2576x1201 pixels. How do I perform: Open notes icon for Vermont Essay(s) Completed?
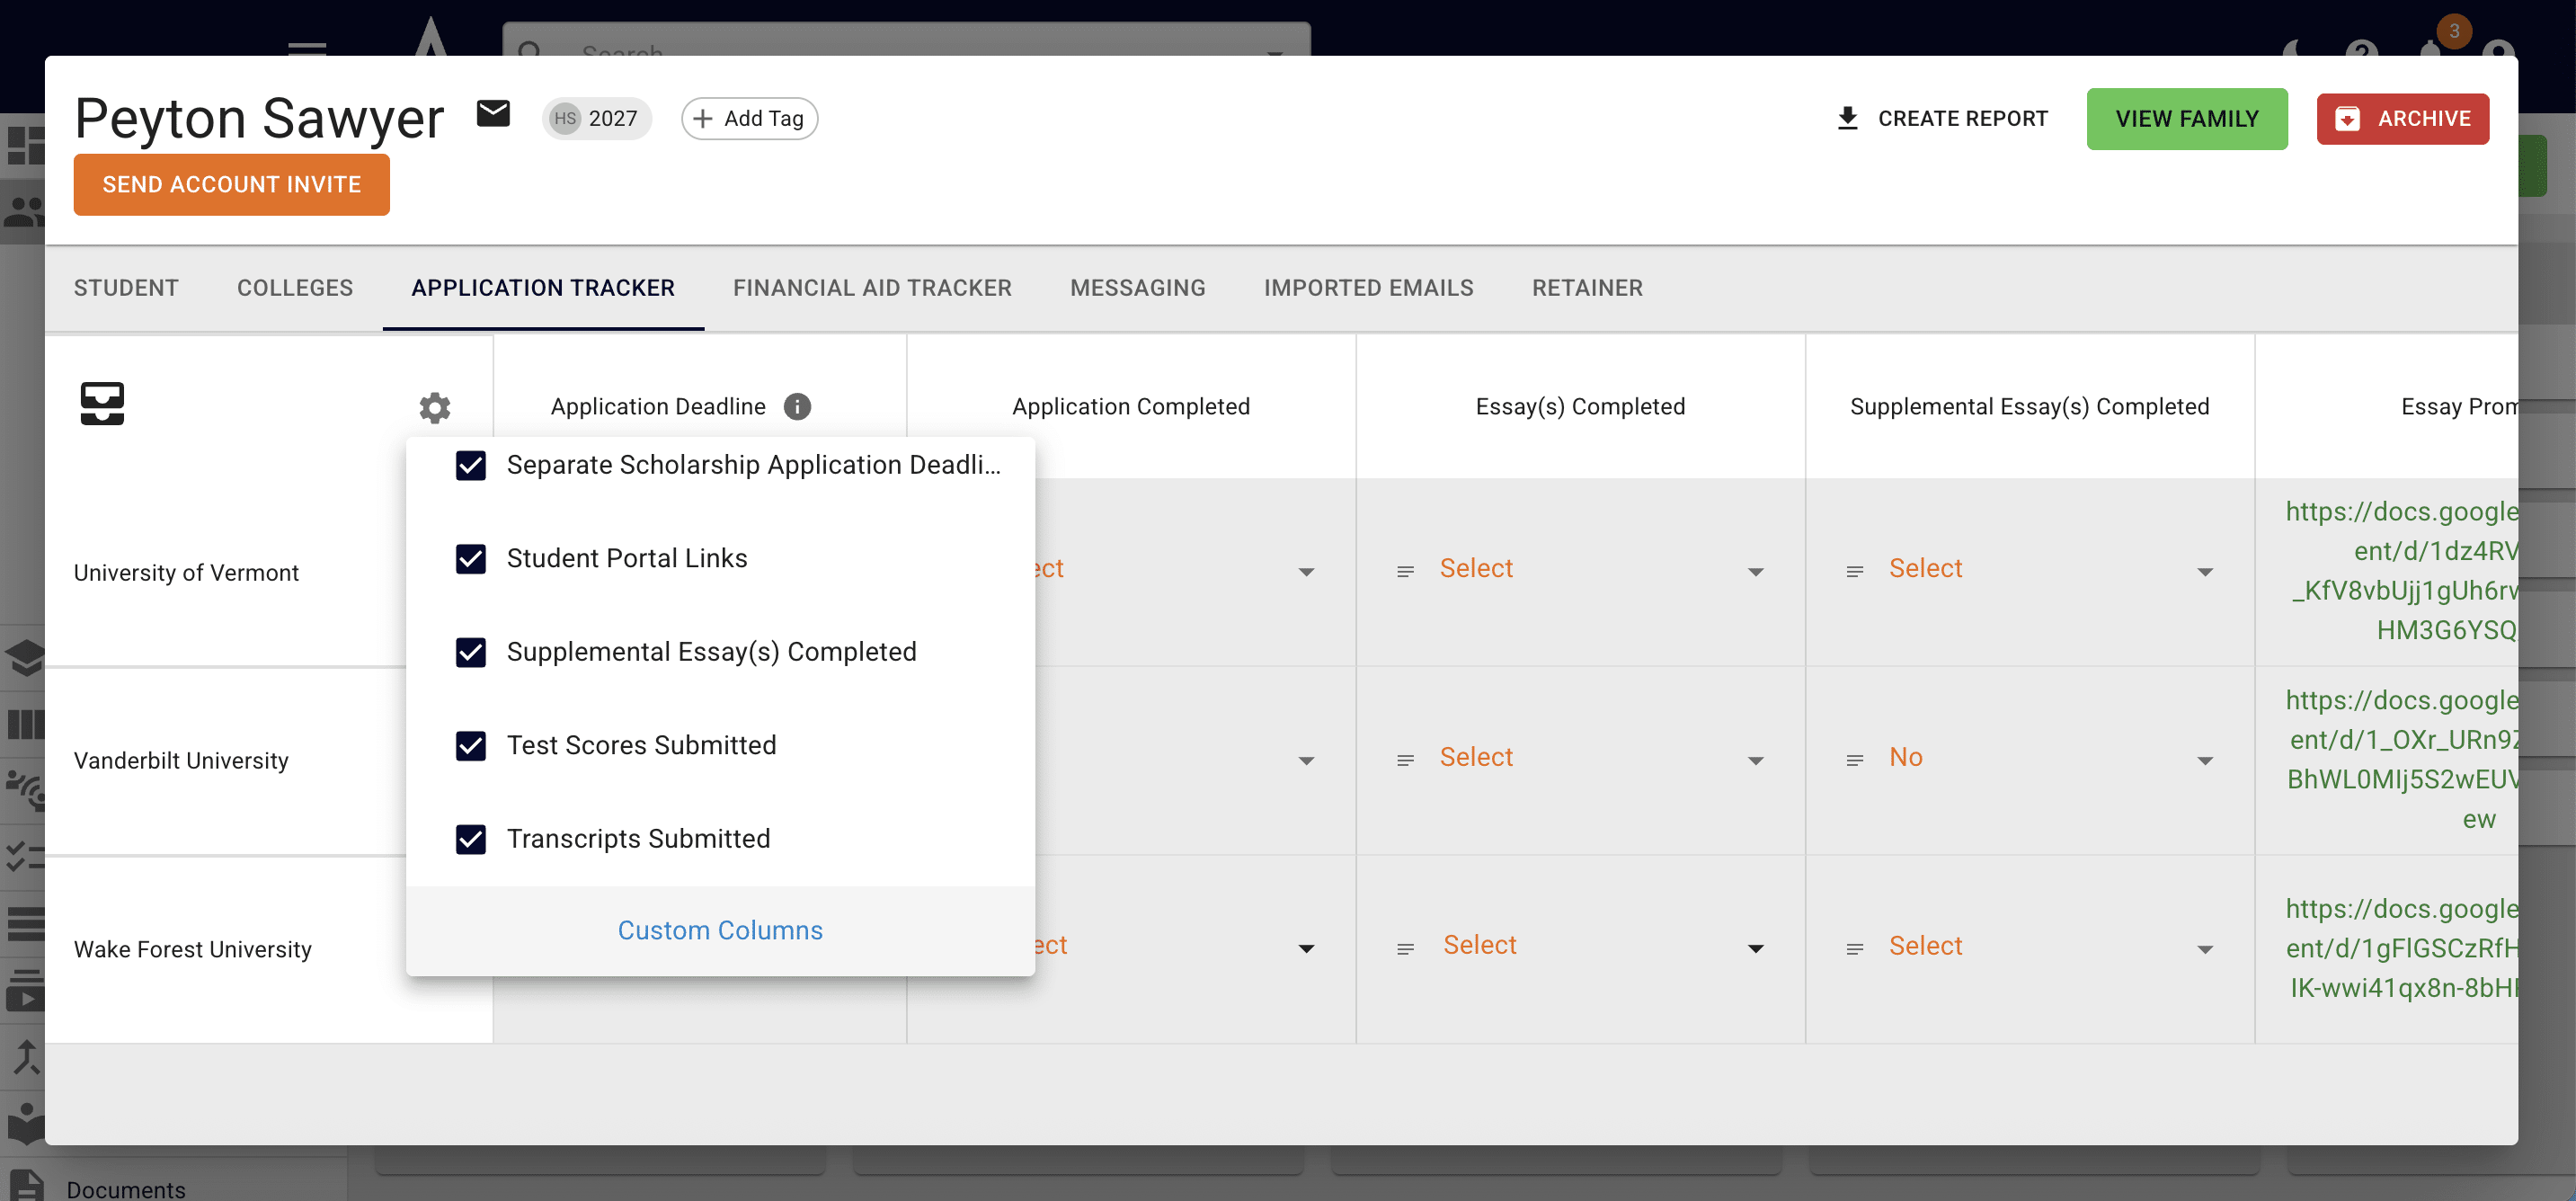[1405, 571]
